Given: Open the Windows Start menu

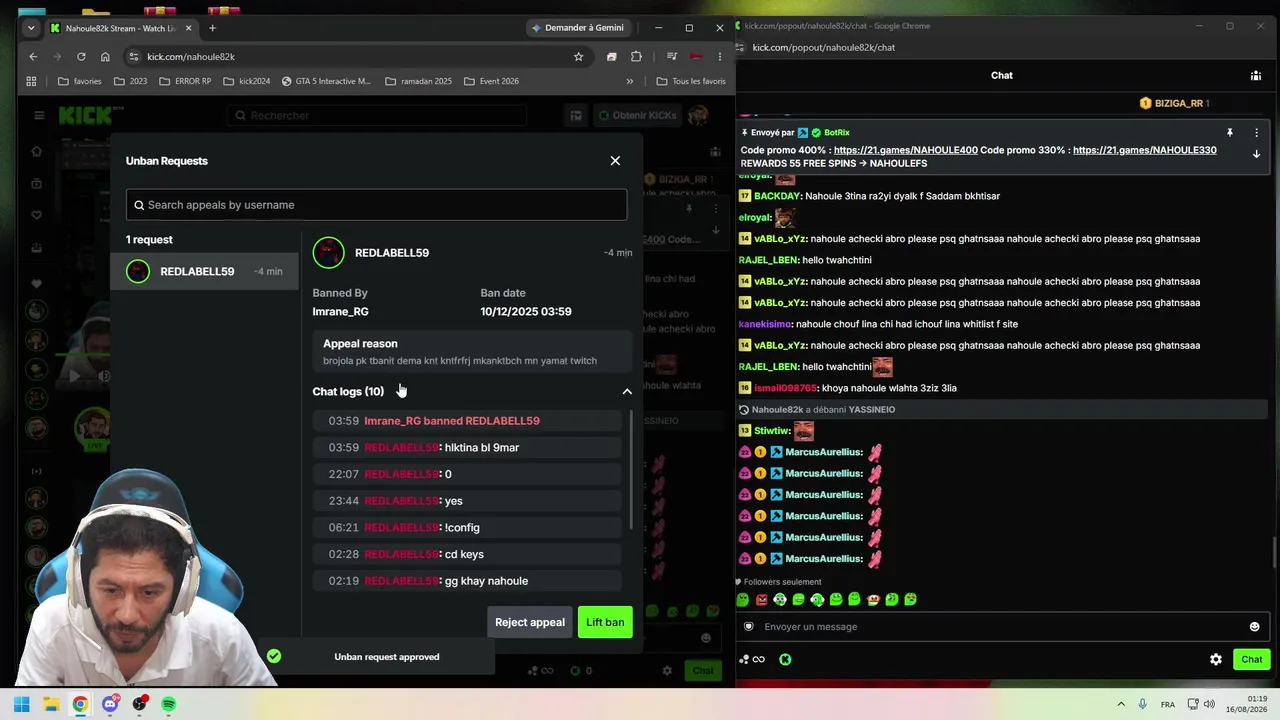Looking at the screenshot, I should pyautogui.click(x=21, y=704).
